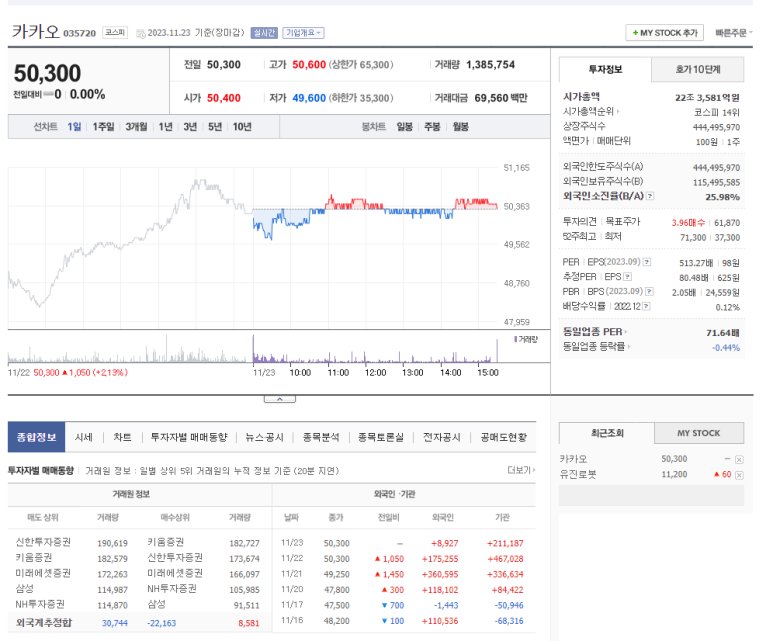This screenshot has height=641, width=773.
Task: Open help icon next to 외국인소진율(B/A)
Action: coord(650,196)
